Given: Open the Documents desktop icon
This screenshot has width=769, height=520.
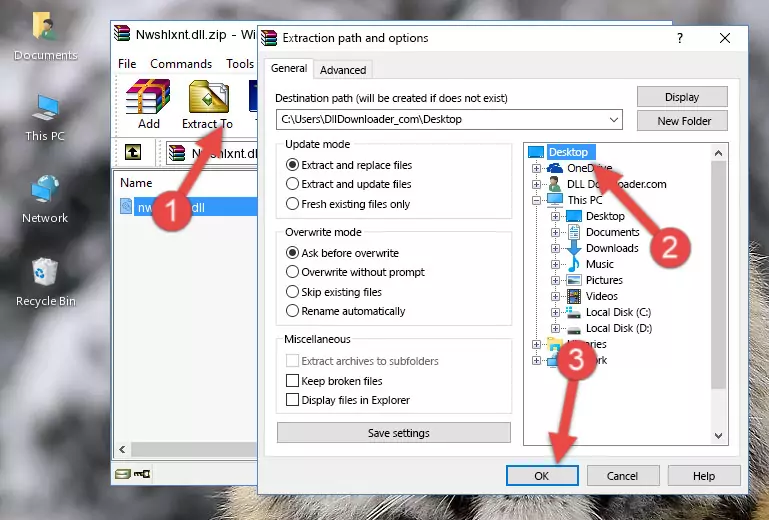Looking at the screenshot, I should pyautogui.click(x=45, y=26).
